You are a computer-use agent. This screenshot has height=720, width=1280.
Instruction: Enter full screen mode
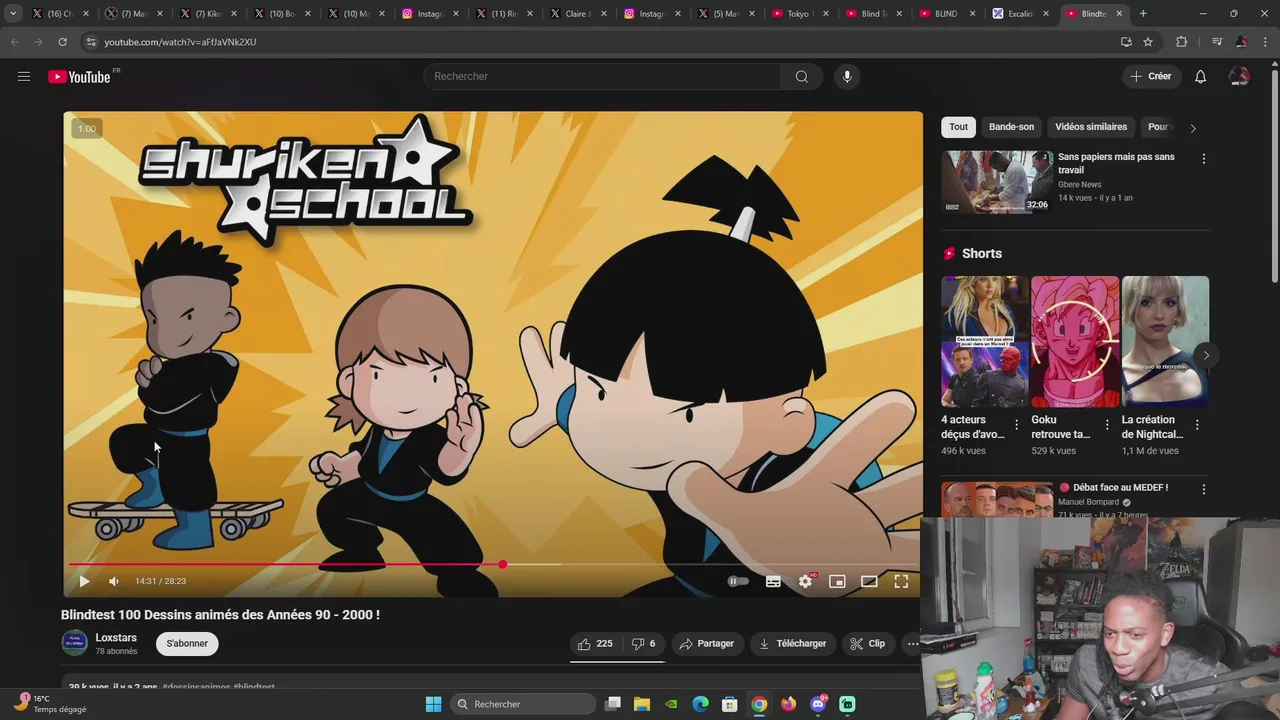point(901,581)
